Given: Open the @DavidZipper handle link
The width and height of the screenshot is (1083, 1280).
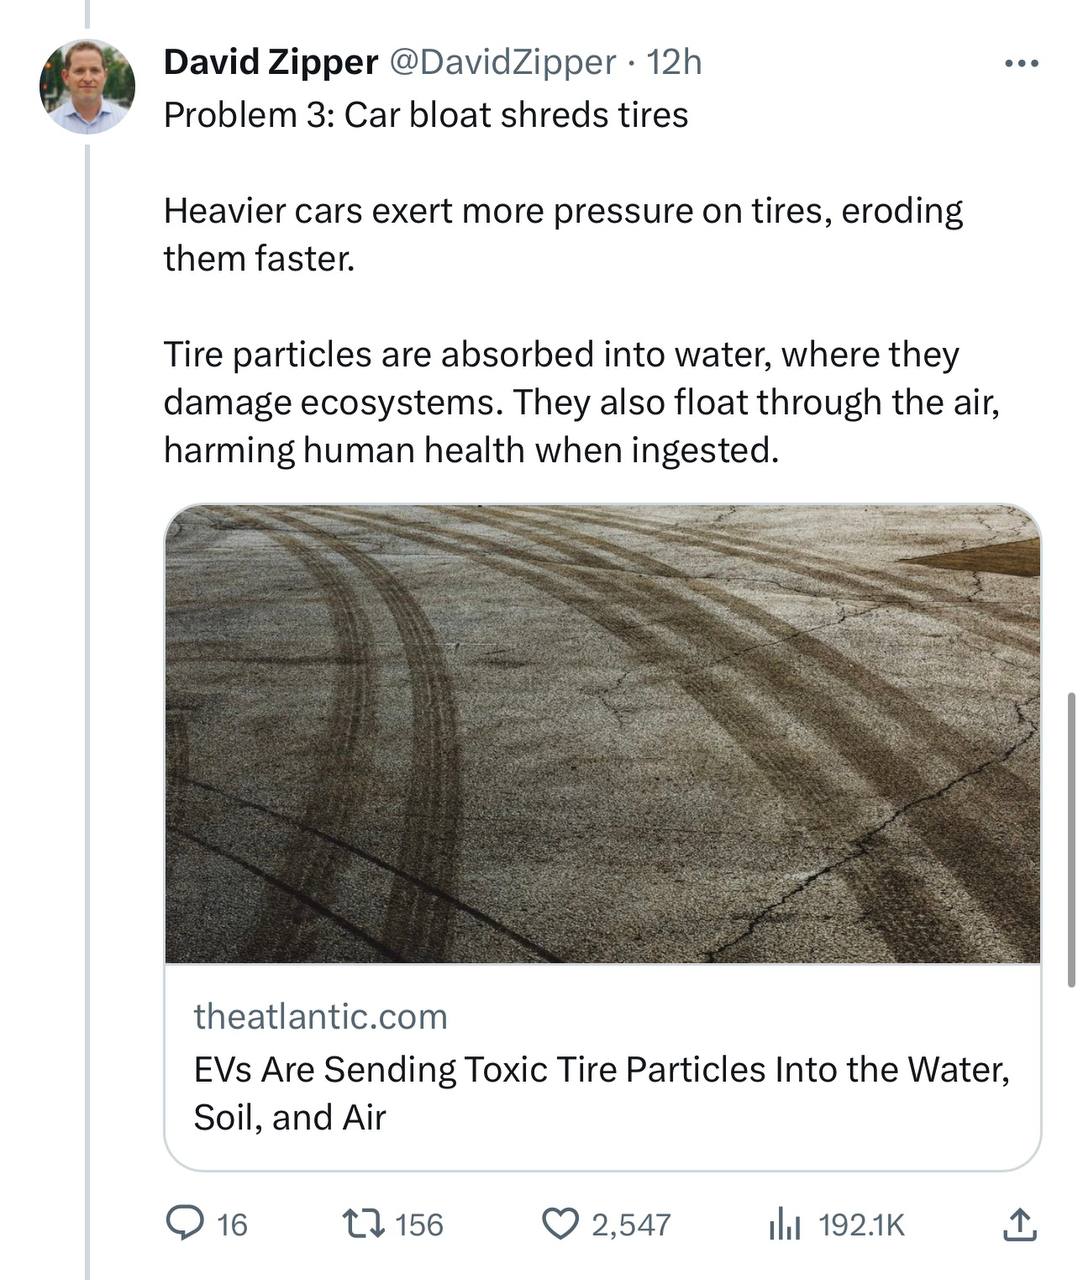Looking at the screenshot, I should [501, 62].
